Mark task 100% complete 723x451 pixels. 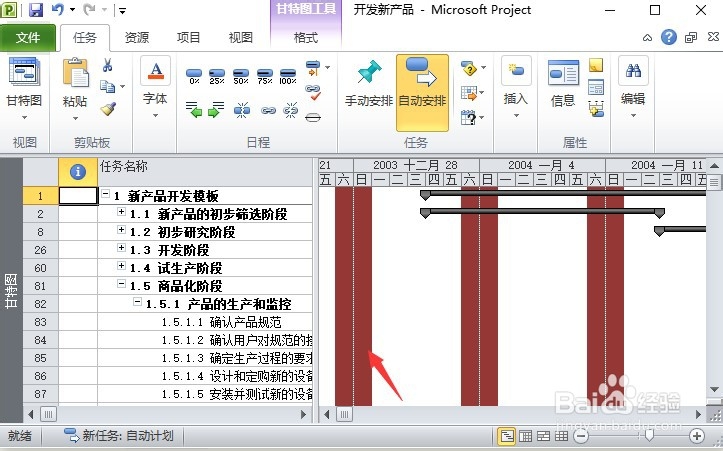pyautogui.click(x=288, y=76)
